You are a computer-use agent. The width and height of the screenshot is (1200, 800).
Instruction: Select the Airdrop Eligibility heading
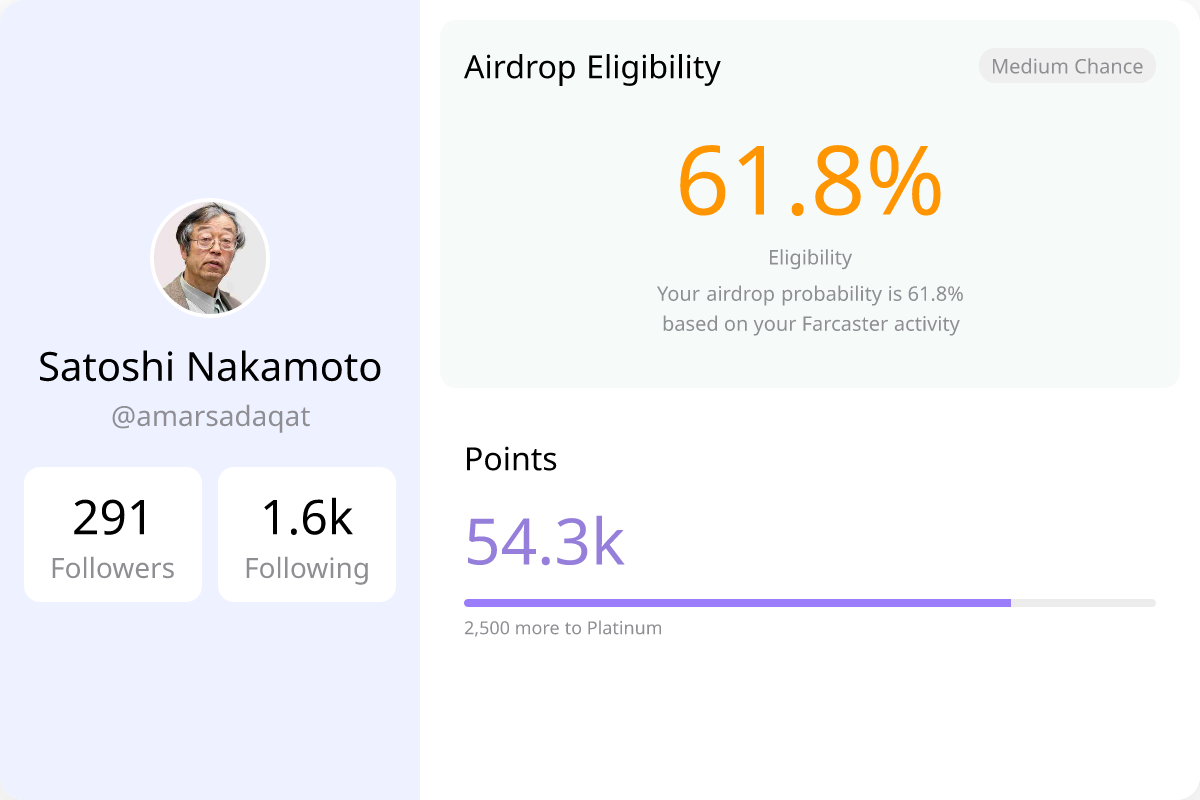[x=592, y=67]
